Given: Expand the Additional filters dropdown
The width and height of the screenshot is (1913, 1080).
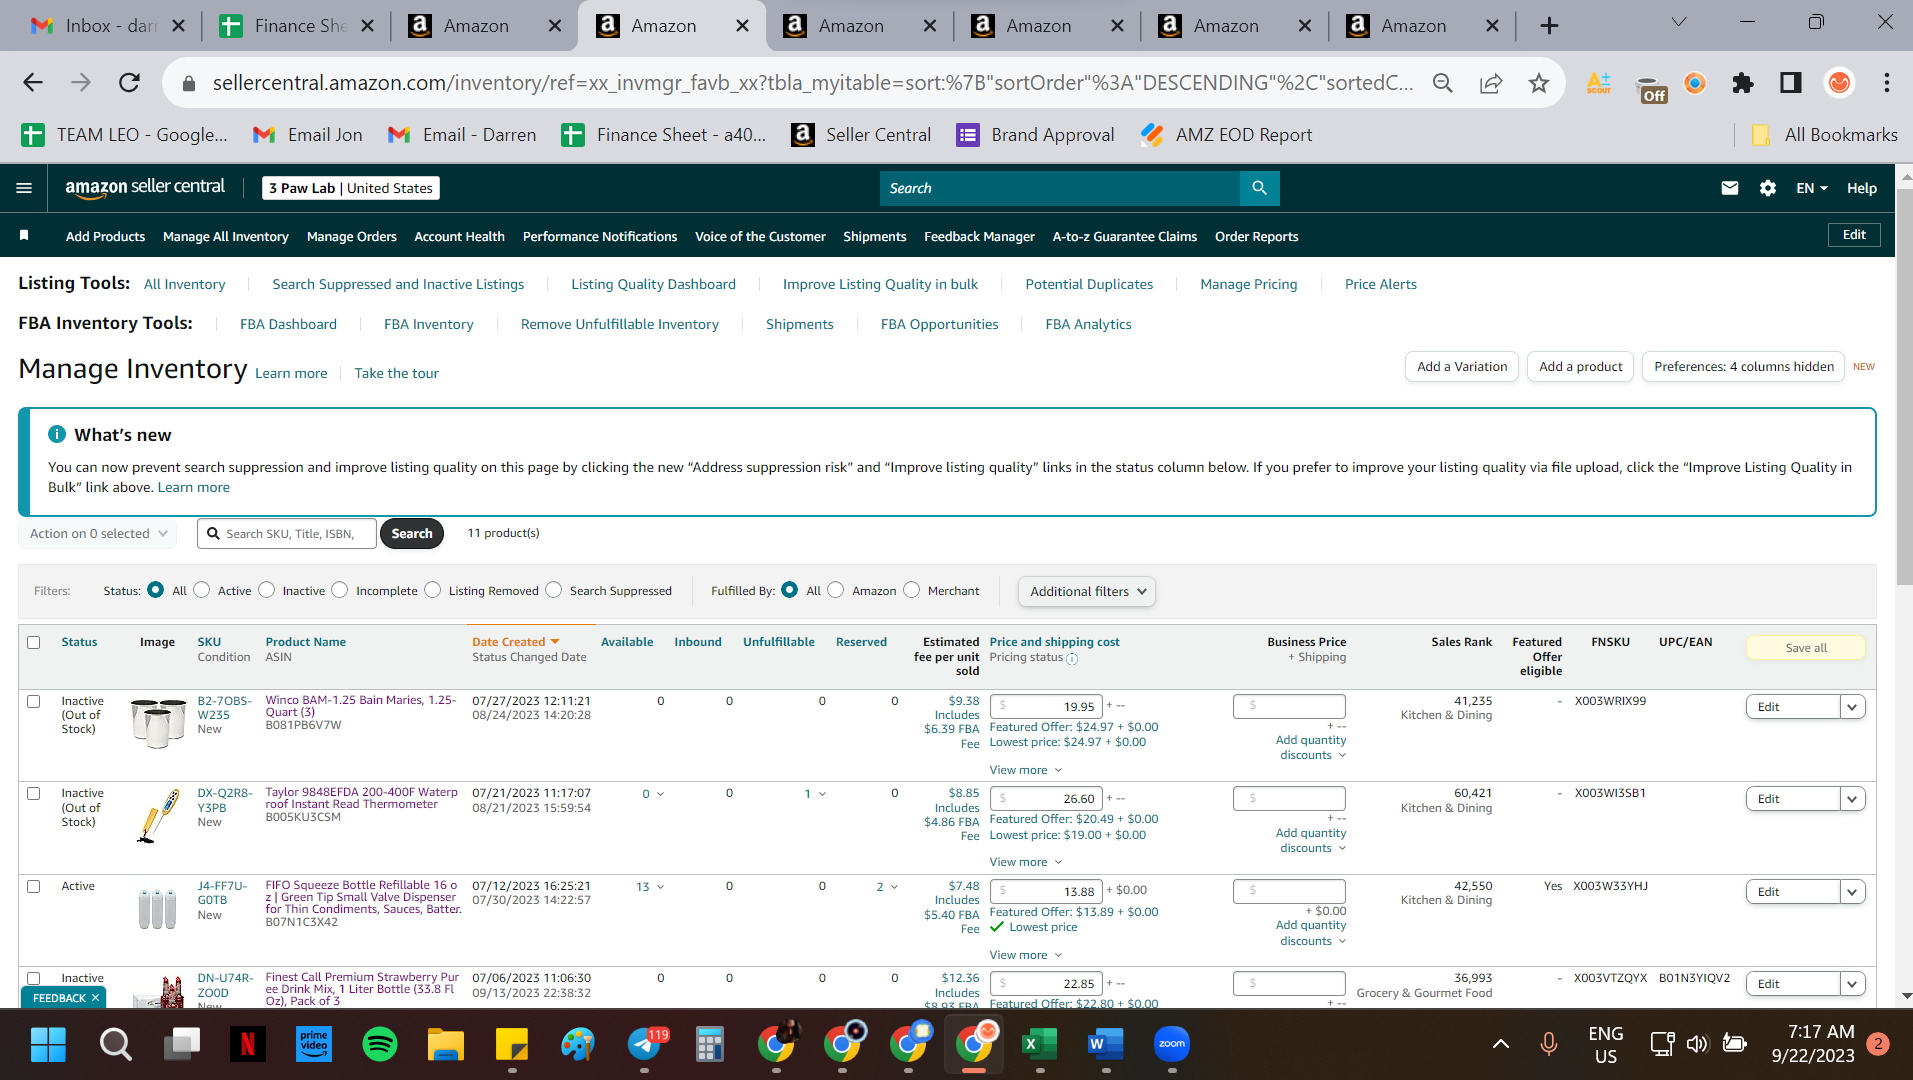Looking at the screenshot, I should (x=1087, y=591).
